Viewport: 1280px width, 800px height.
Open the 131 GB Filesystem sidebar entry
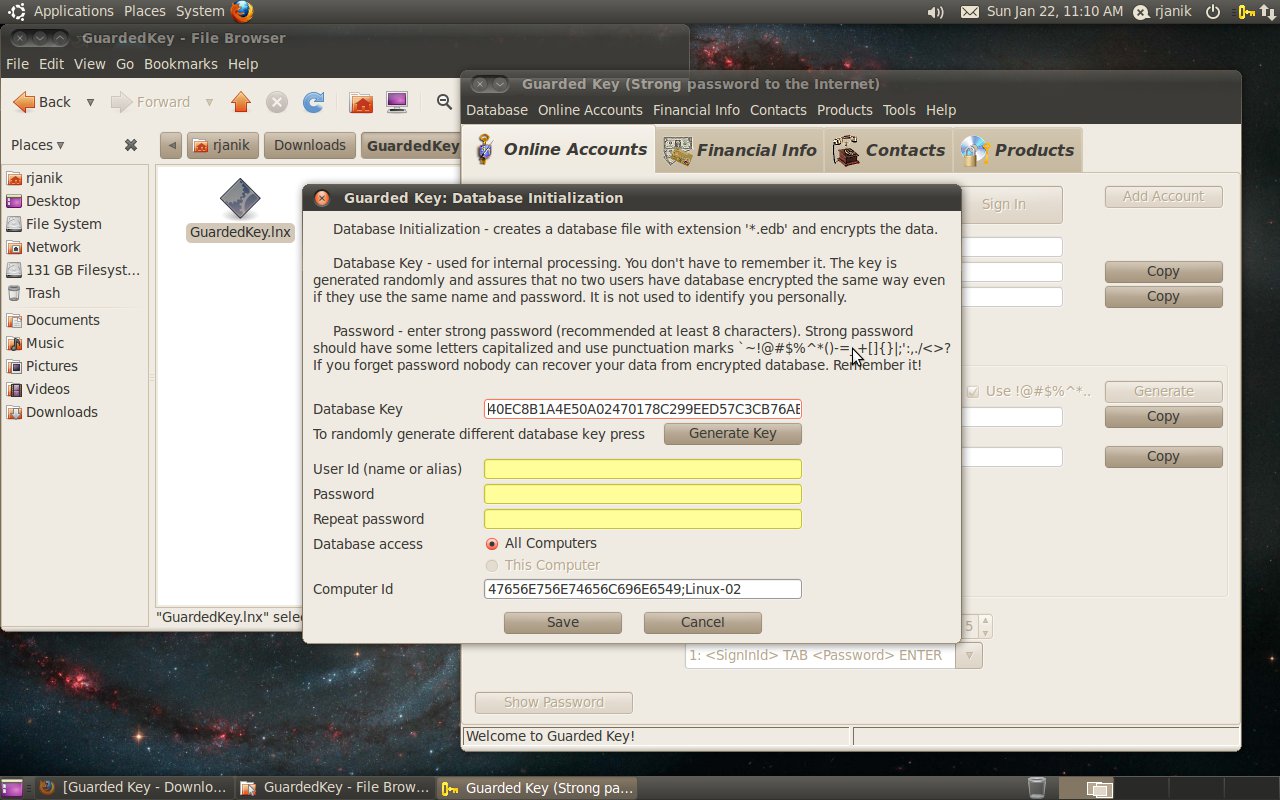coord(75,270)
